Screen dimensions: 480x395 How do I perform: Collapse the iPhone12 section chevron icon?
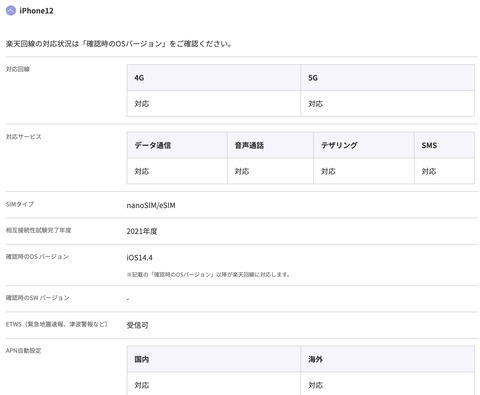click(11, 11)
